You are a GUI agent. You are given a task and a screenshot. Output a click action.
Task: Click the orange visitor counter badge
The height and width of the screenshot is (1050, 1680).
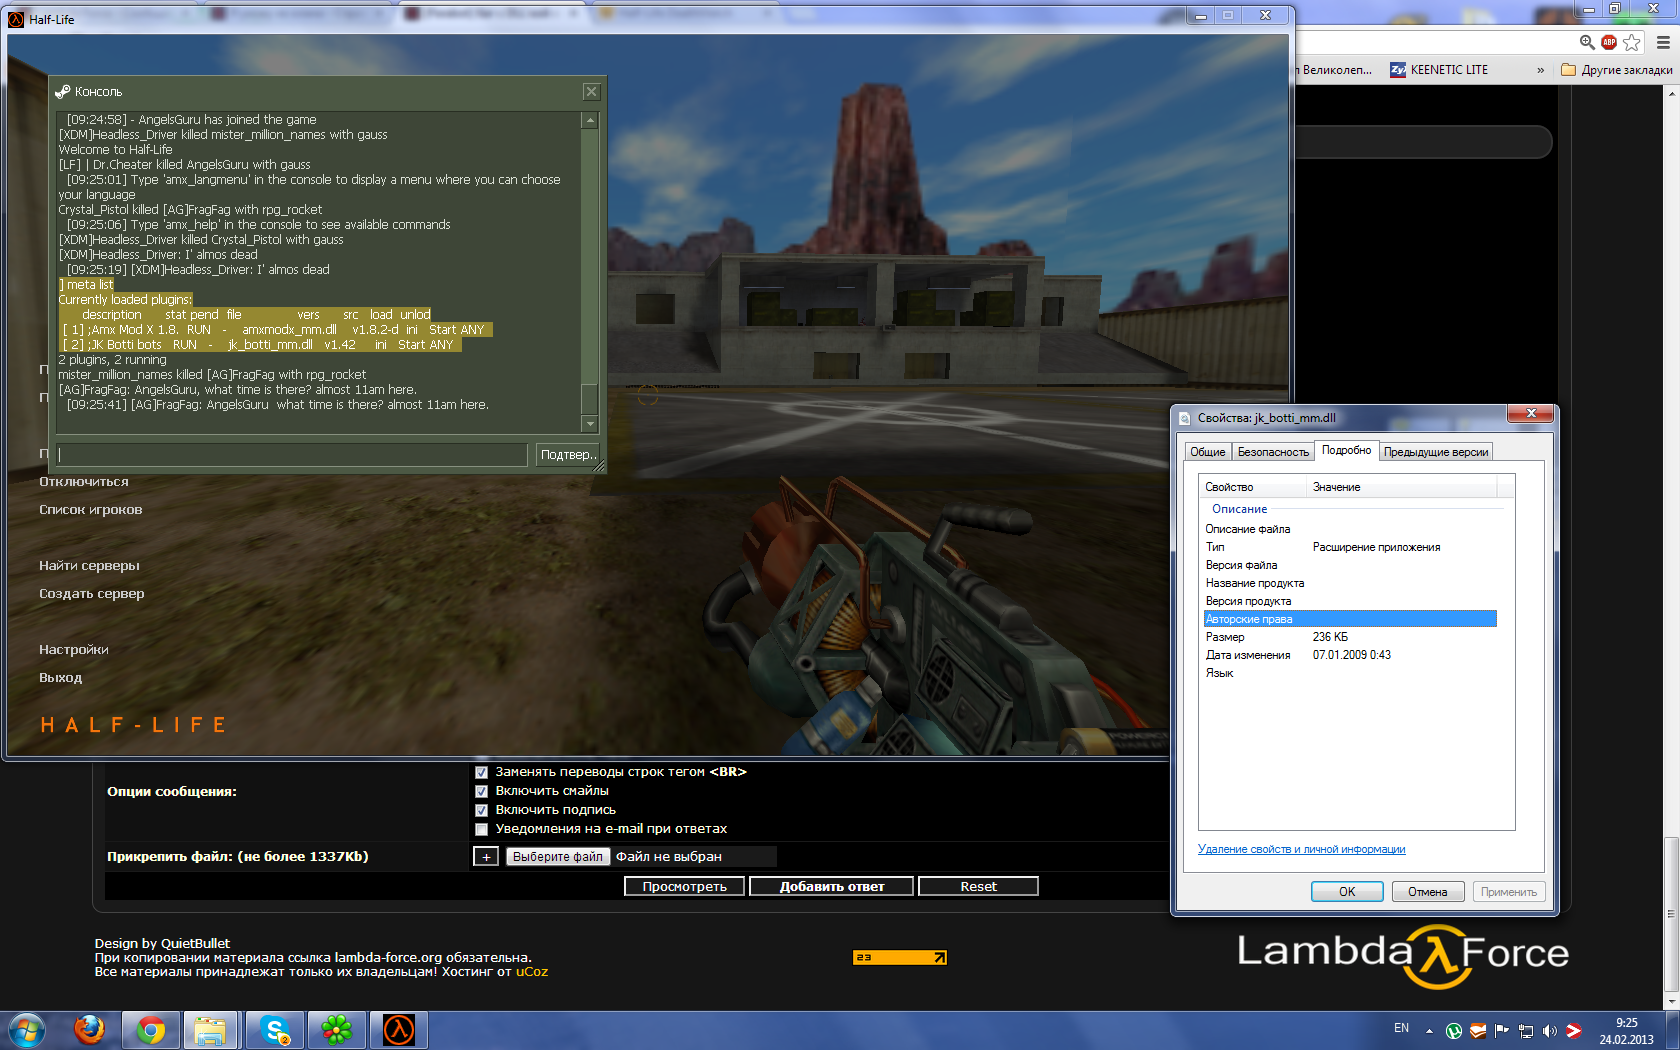[x=900, y=958]
